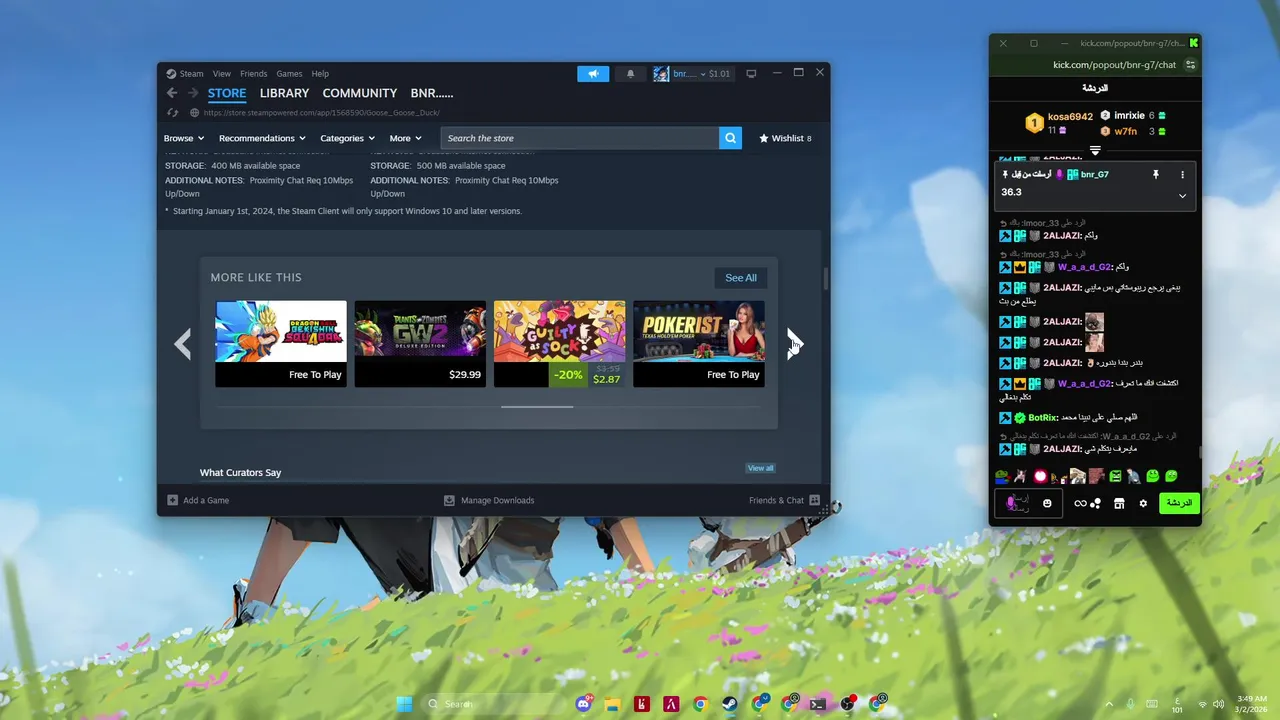Open the emoji picker in Kick chat input
This screenshot has width=1280, height=720.
point(1047,503)
